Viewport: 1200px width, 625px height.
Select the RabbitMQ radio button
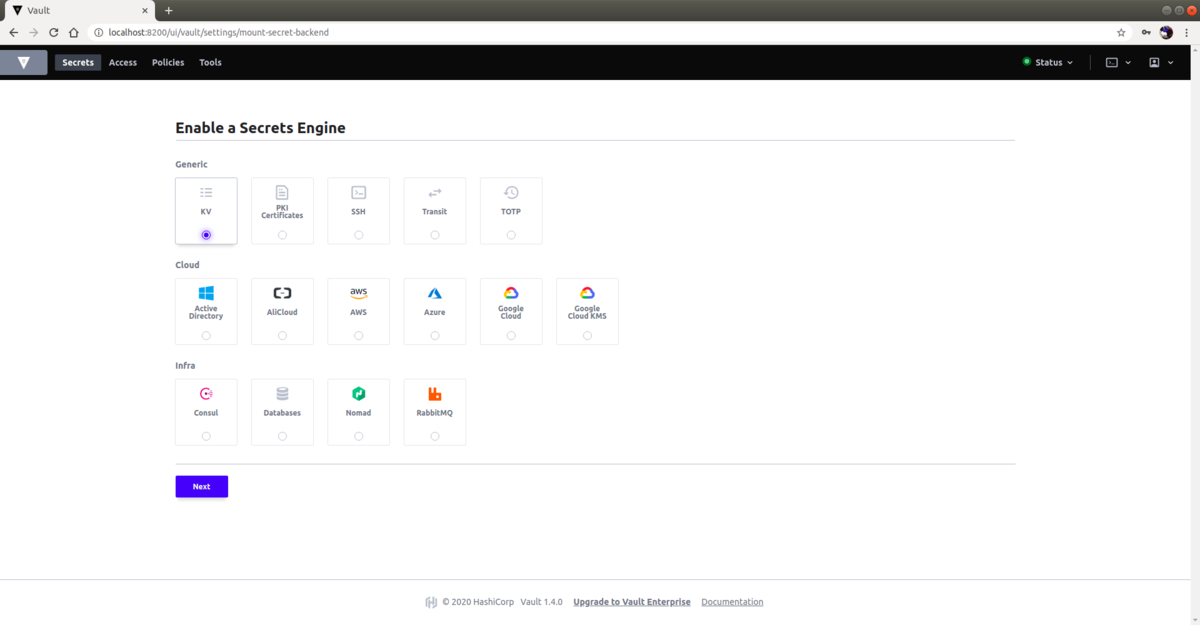[434, 436]
